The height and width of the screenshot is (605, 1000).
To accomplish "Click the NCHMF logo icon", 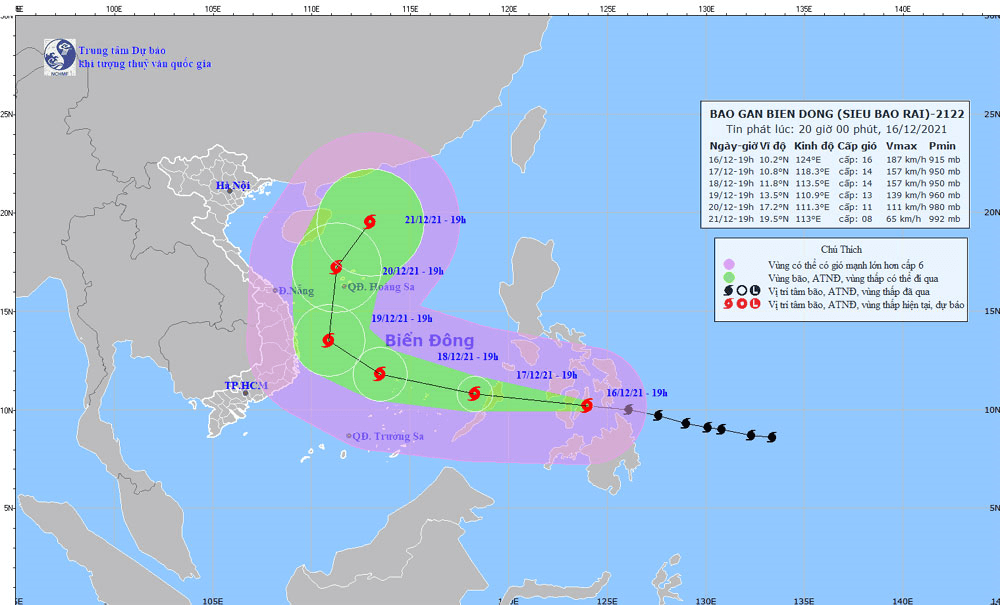I will tap(60, 57).
